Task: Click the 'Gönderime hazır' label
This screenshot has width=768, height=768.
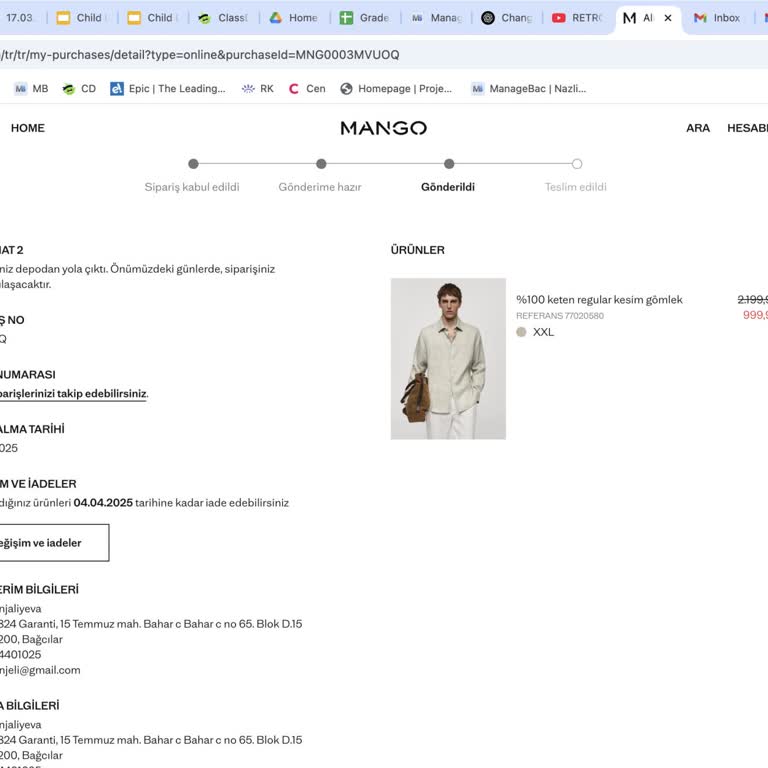Action: 320,187
